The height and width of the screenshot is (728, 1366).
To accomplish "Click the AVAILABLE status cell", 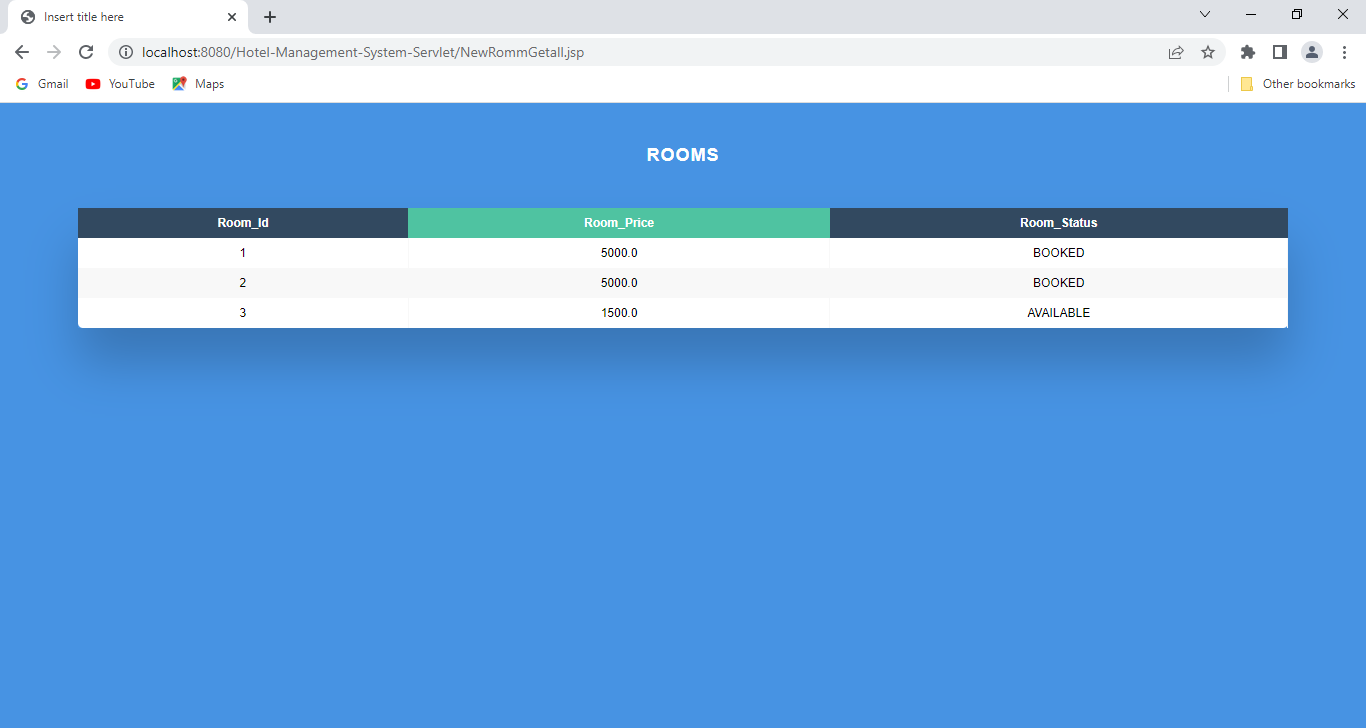I will coord(1059,313).
